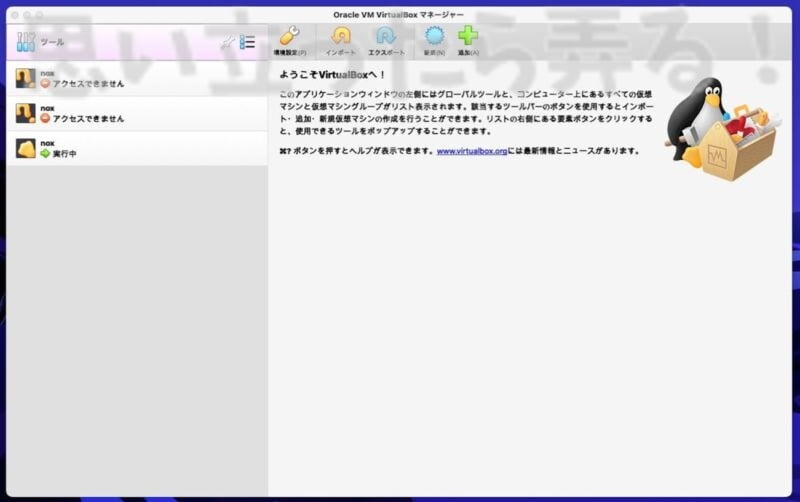Image resolution: width=800 pixels, height=502 pixels.
Task: Click the Oracle VM VirtualBox マネージャー title text
Action: click(398, 15)
